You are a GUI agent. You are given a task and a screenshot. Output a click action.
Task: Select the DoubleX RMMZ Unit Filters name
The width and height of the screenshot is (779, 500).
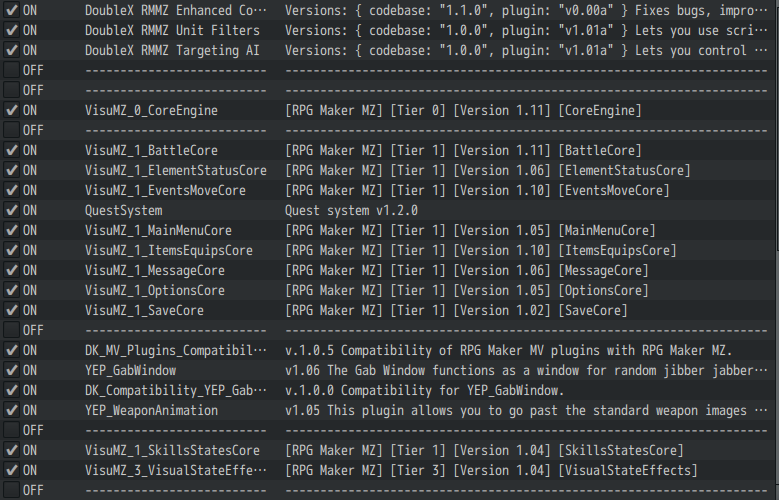click(172, 30)
